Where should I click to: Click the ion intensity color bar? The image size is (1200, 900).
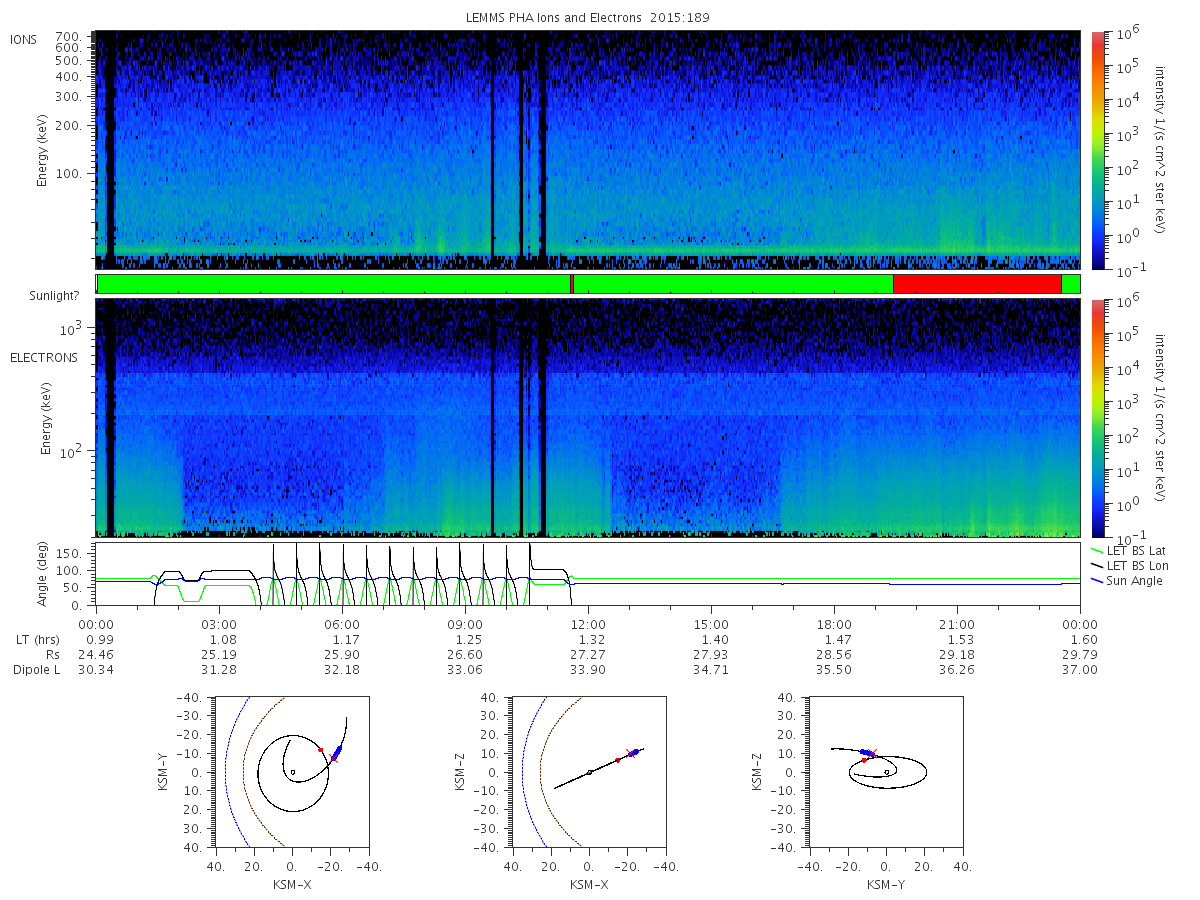pyautogui.click(x=1098, y=150)
